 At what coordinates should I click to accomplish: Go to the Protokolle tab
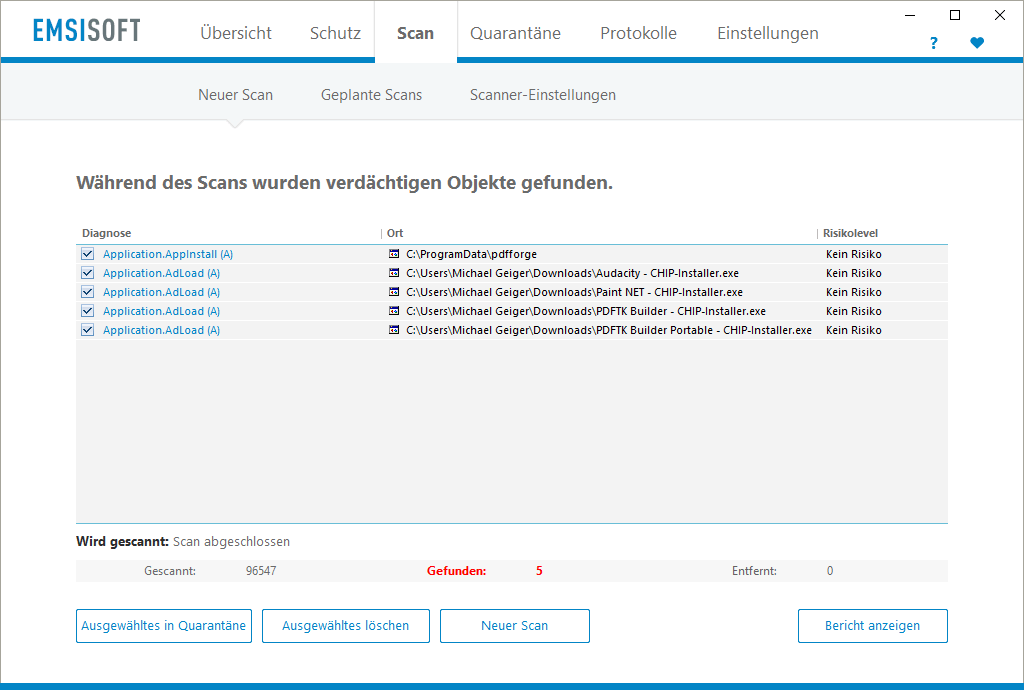click(x=639, y=33)
